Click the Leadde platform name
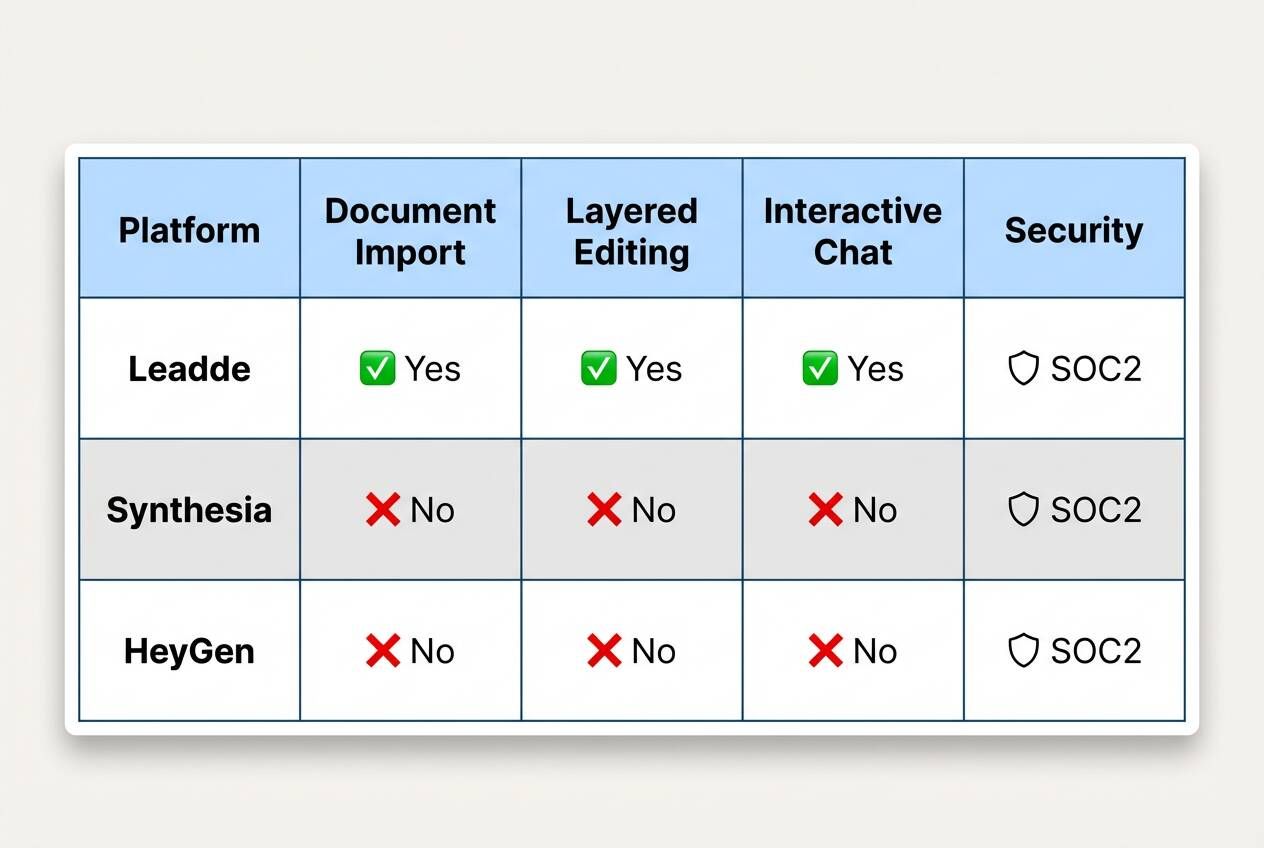The width and height of the screenshot is (1264, 848). 189,369
